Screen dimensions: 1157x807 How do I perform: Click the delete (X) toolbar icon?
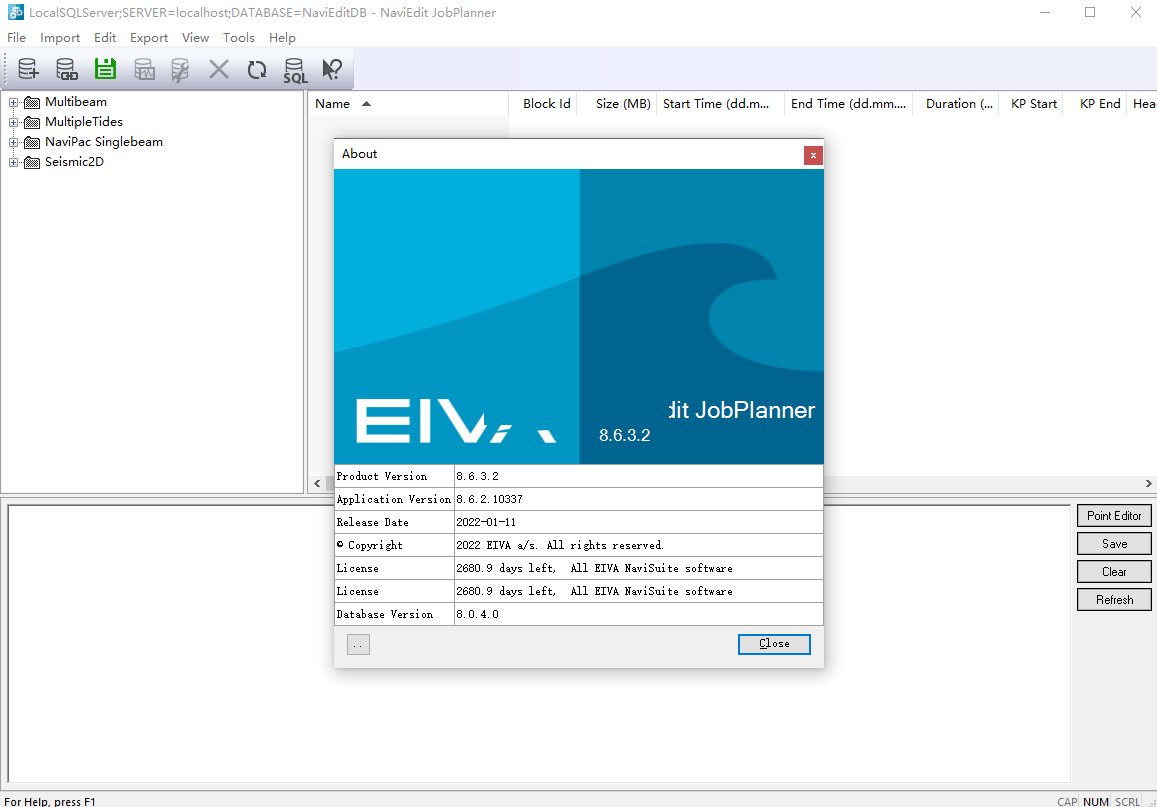(x=219, y=68)
